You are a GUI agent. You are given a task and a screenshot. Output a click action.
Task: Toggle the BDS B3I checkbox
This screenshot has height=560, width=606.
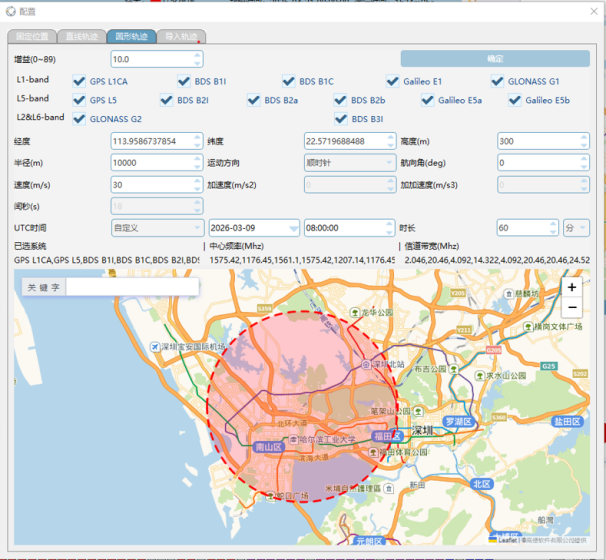click(x=341, y=119)
